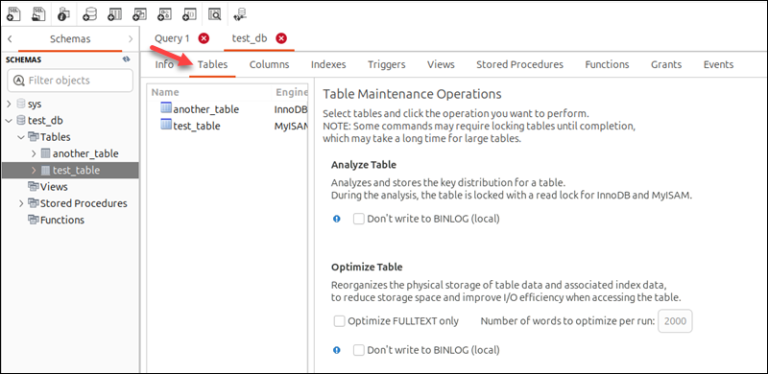
Task: Refresh the SCHEMAS list icon
Action: pos(126,59)
